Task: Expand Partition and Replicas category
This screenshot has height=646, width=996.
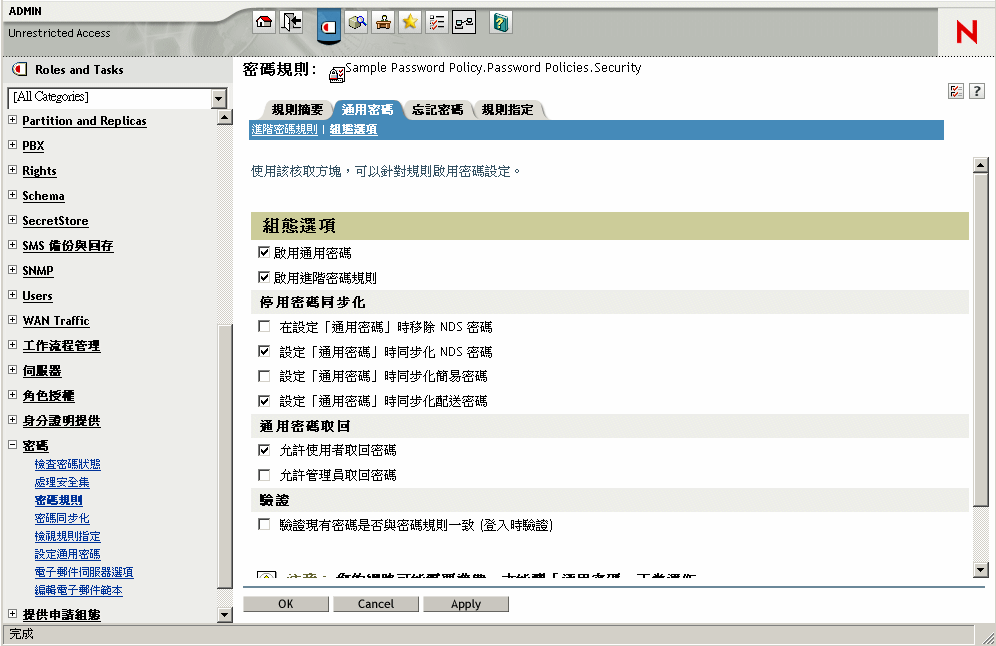Action: point(12,119)
